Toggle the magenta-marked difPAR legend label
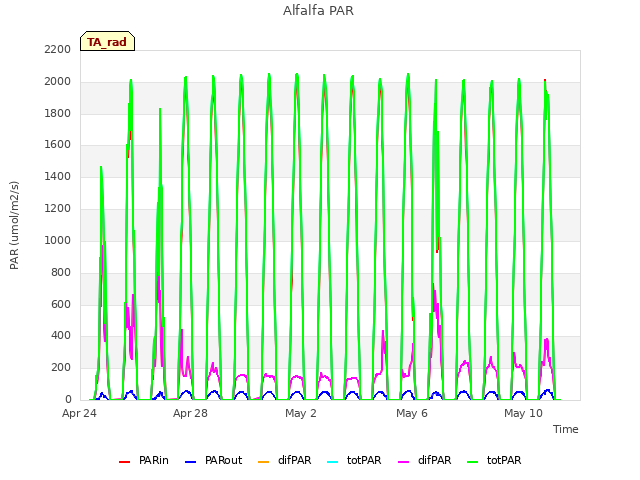The height and width of the screenshot is (480, 640). (x=435, y=460)
